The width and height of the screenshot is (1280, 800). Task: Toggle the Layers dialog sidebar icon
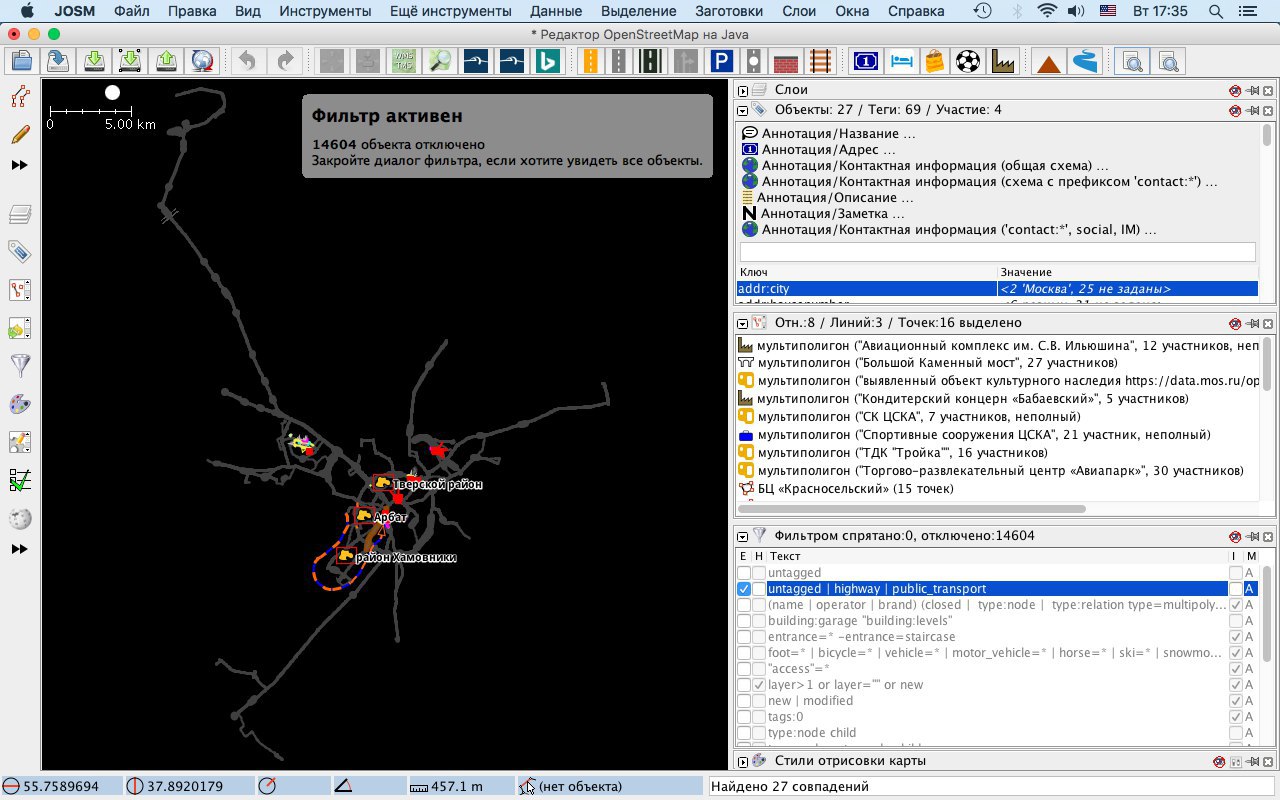(x=20, y=214)
